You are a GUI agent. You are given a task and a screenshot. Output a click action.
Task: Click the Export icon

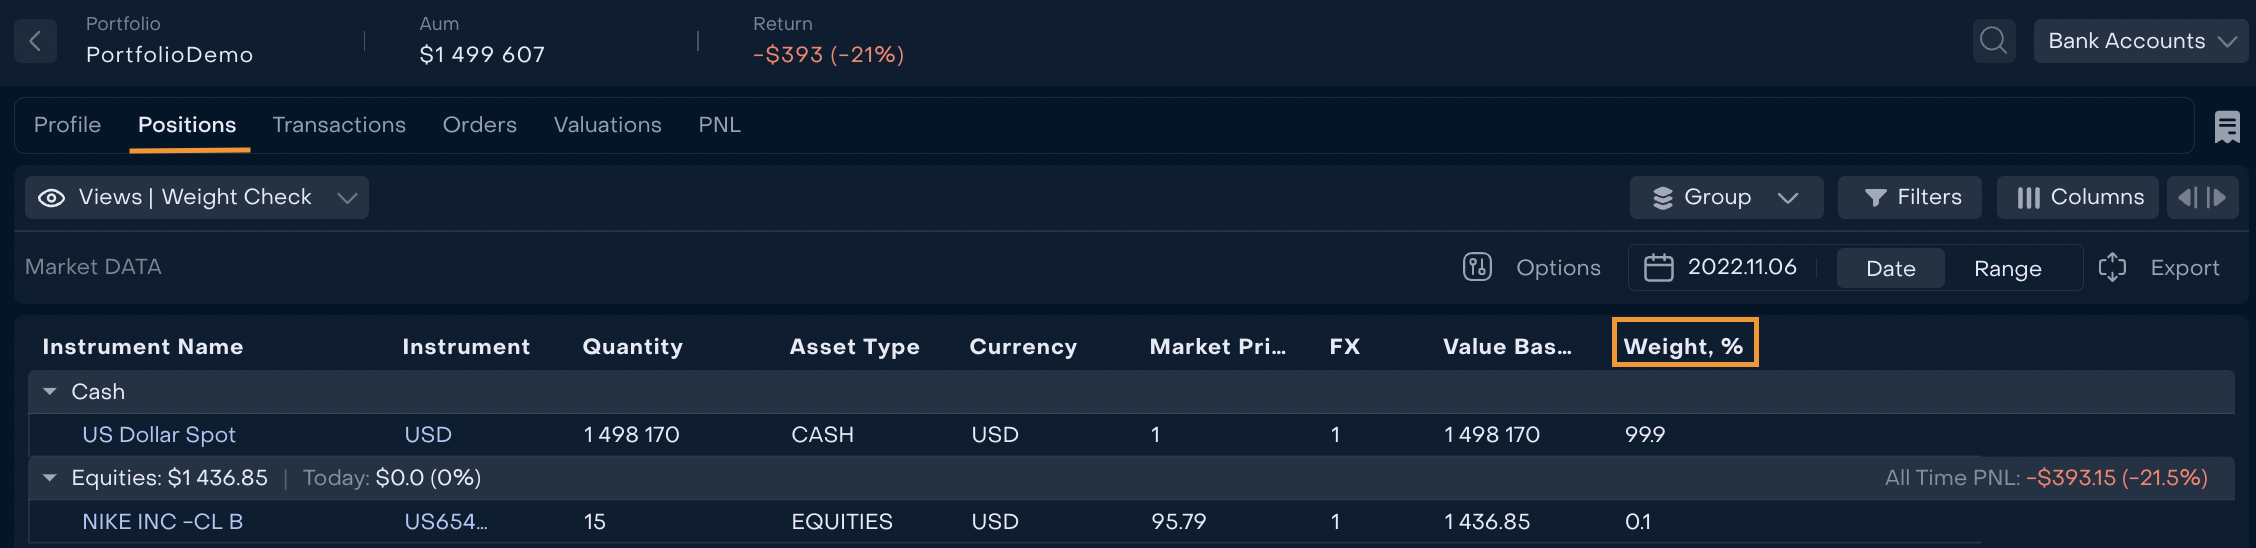click(2112, 267)
